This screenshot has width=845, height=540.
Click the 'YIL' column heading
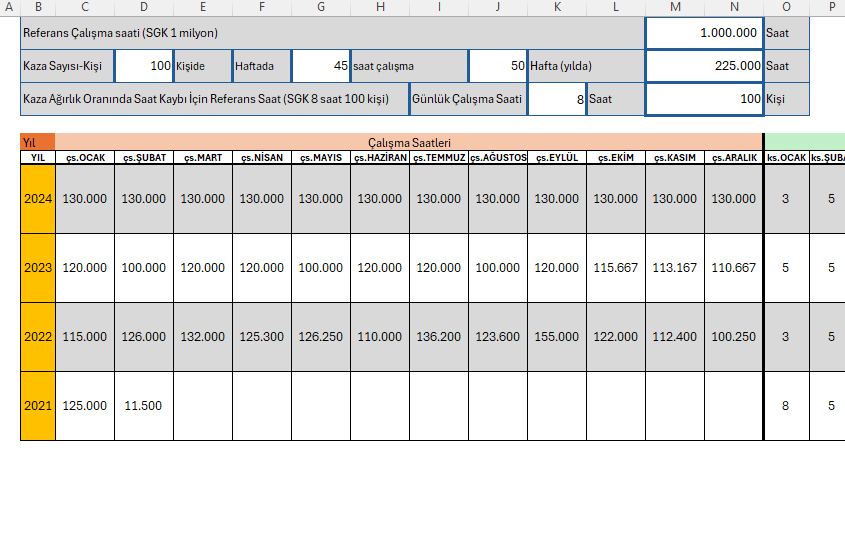tap(38, 157)
